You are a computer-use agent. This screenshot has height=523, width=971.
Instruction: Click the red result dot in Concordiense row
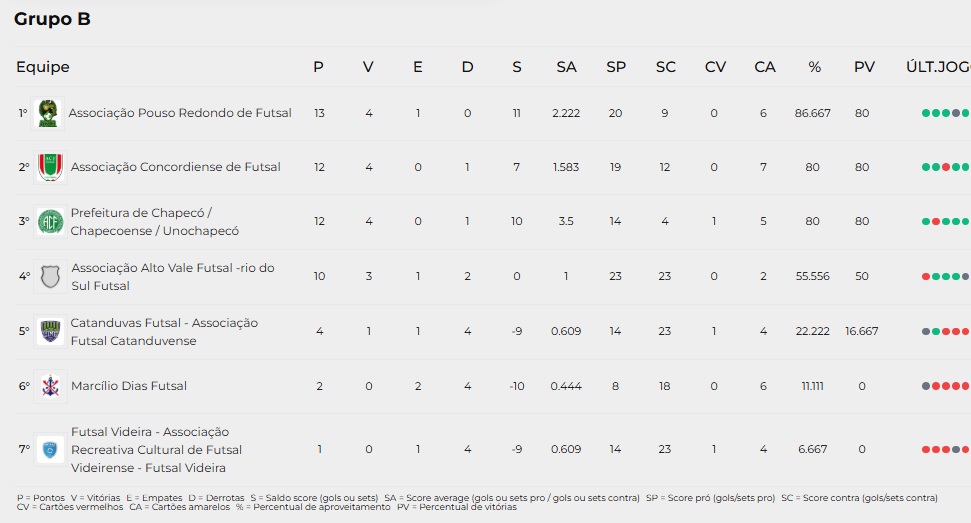[x=946, y=167]
